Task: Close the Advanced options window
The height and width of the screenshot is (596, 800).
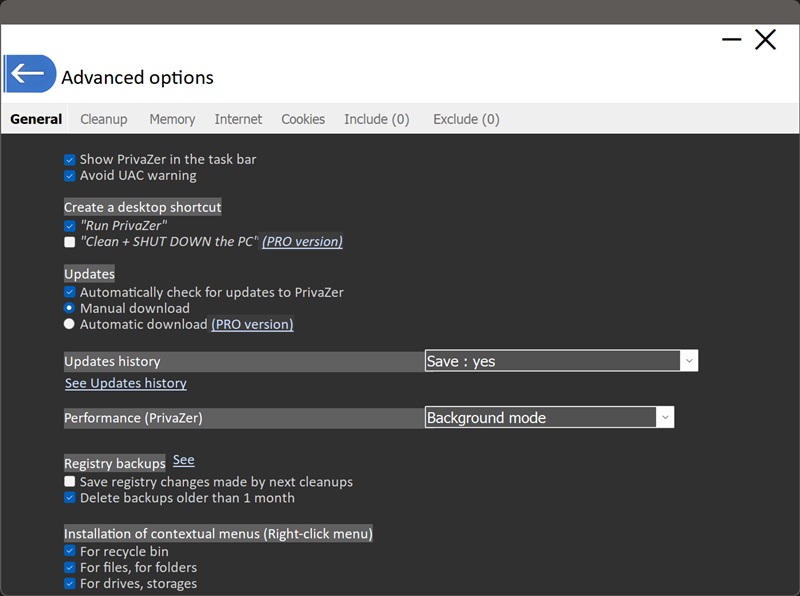Action: pos(765,39)
